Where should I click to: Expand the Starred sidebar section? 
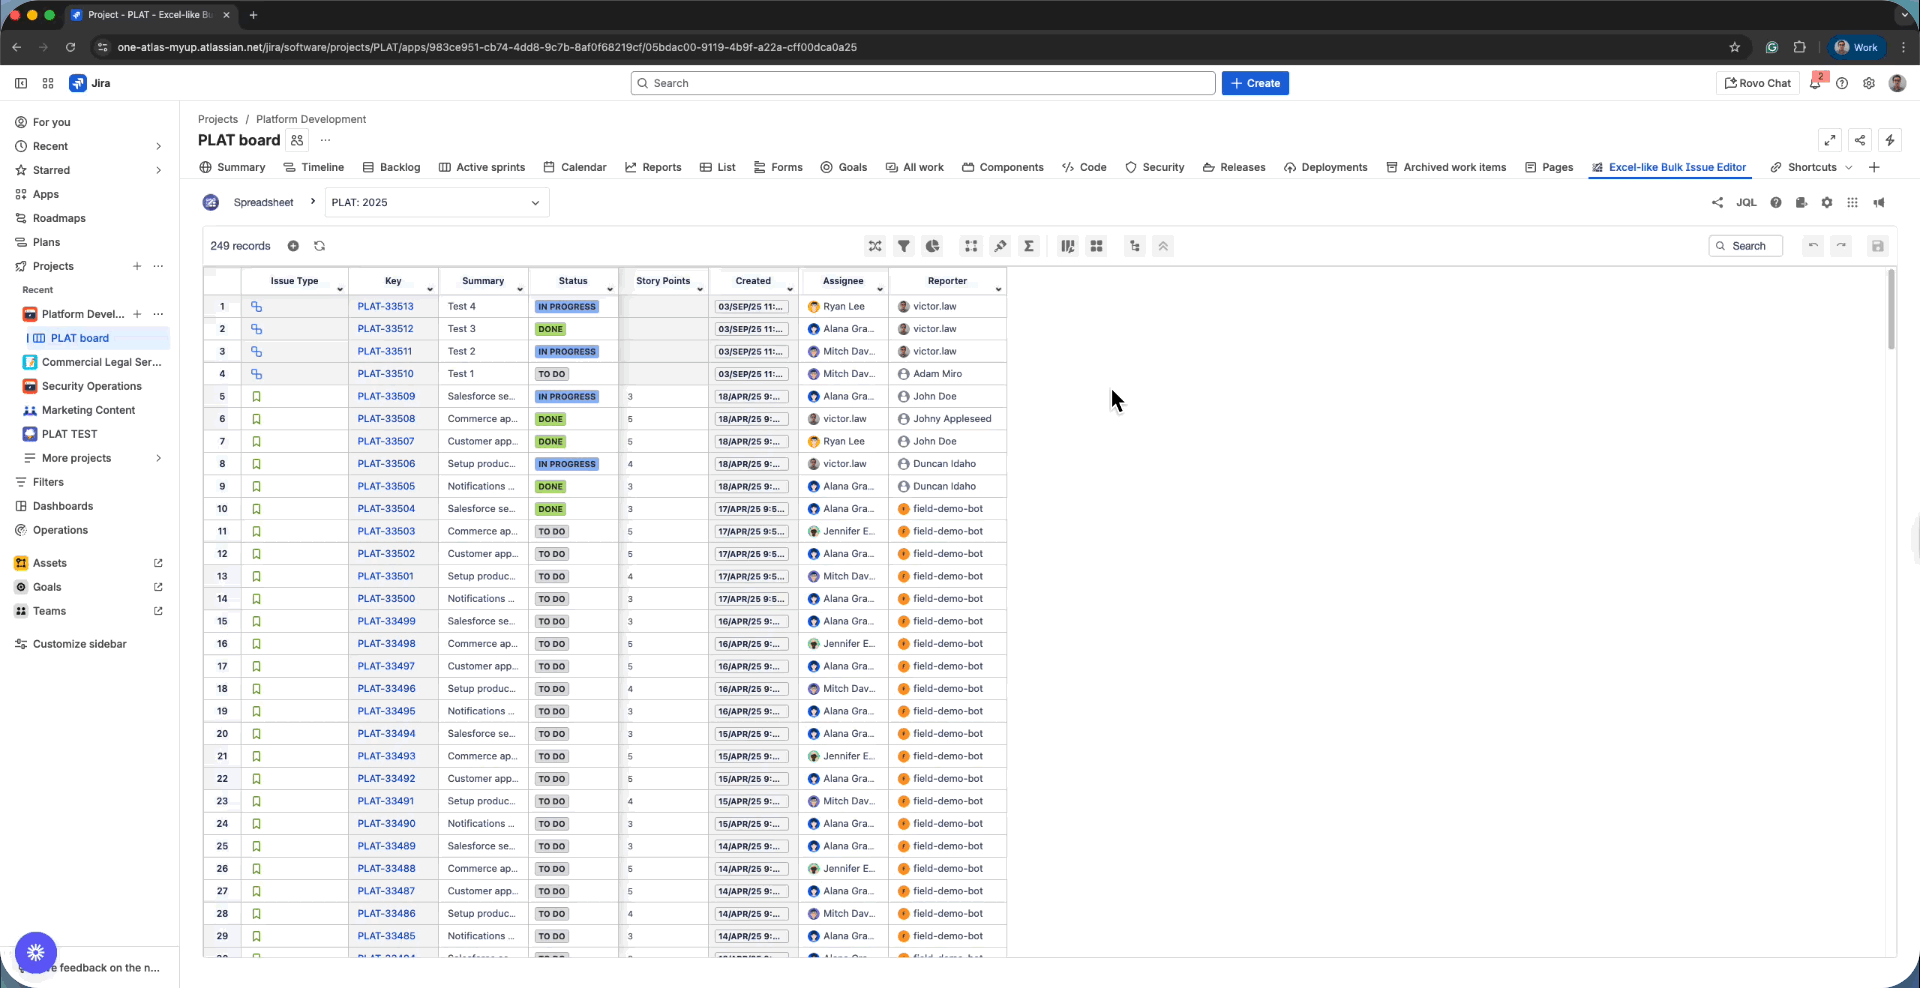point(158,170)
